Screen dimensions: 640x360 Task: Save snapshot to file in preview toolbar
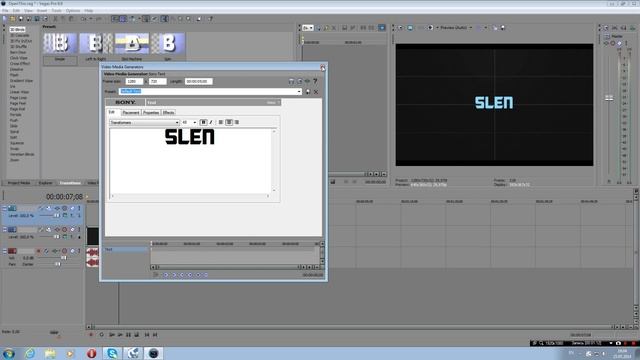tap(503, 28)
